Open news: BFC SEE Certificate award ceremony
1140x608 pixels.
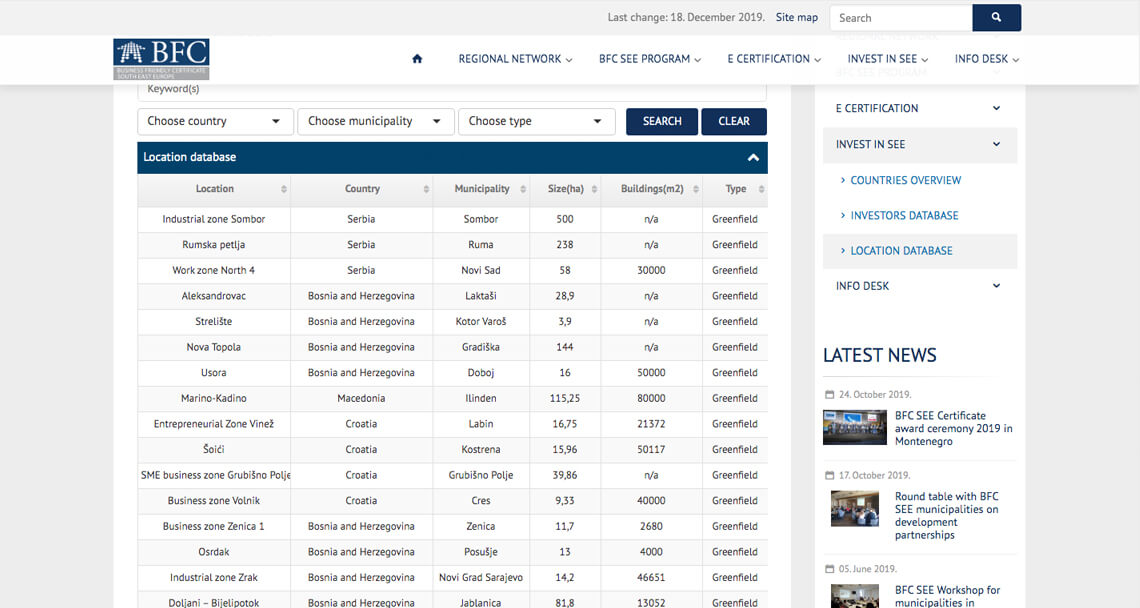[x=953, y=428]
